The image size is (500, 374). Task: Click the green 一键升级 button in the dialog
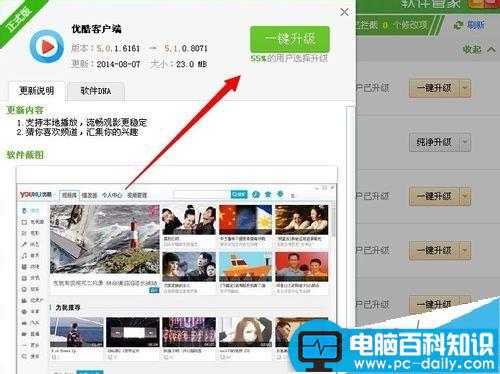pyautogui.click(x=290, y=39)
